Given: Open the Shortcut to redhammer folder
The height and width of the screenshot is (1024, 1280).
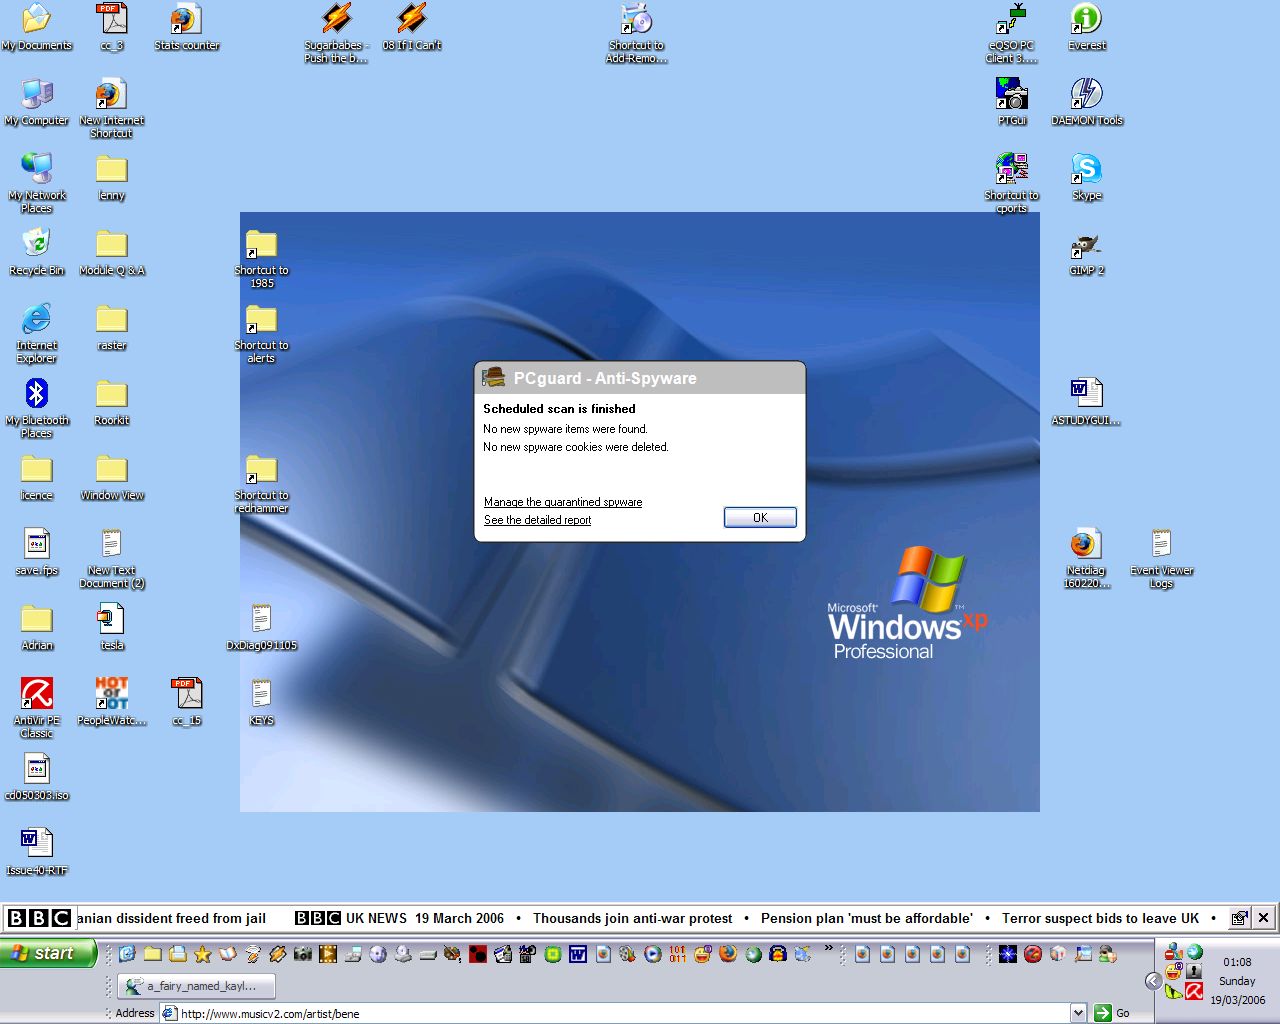Looking at the screenshot, I should tap(261, 484).
